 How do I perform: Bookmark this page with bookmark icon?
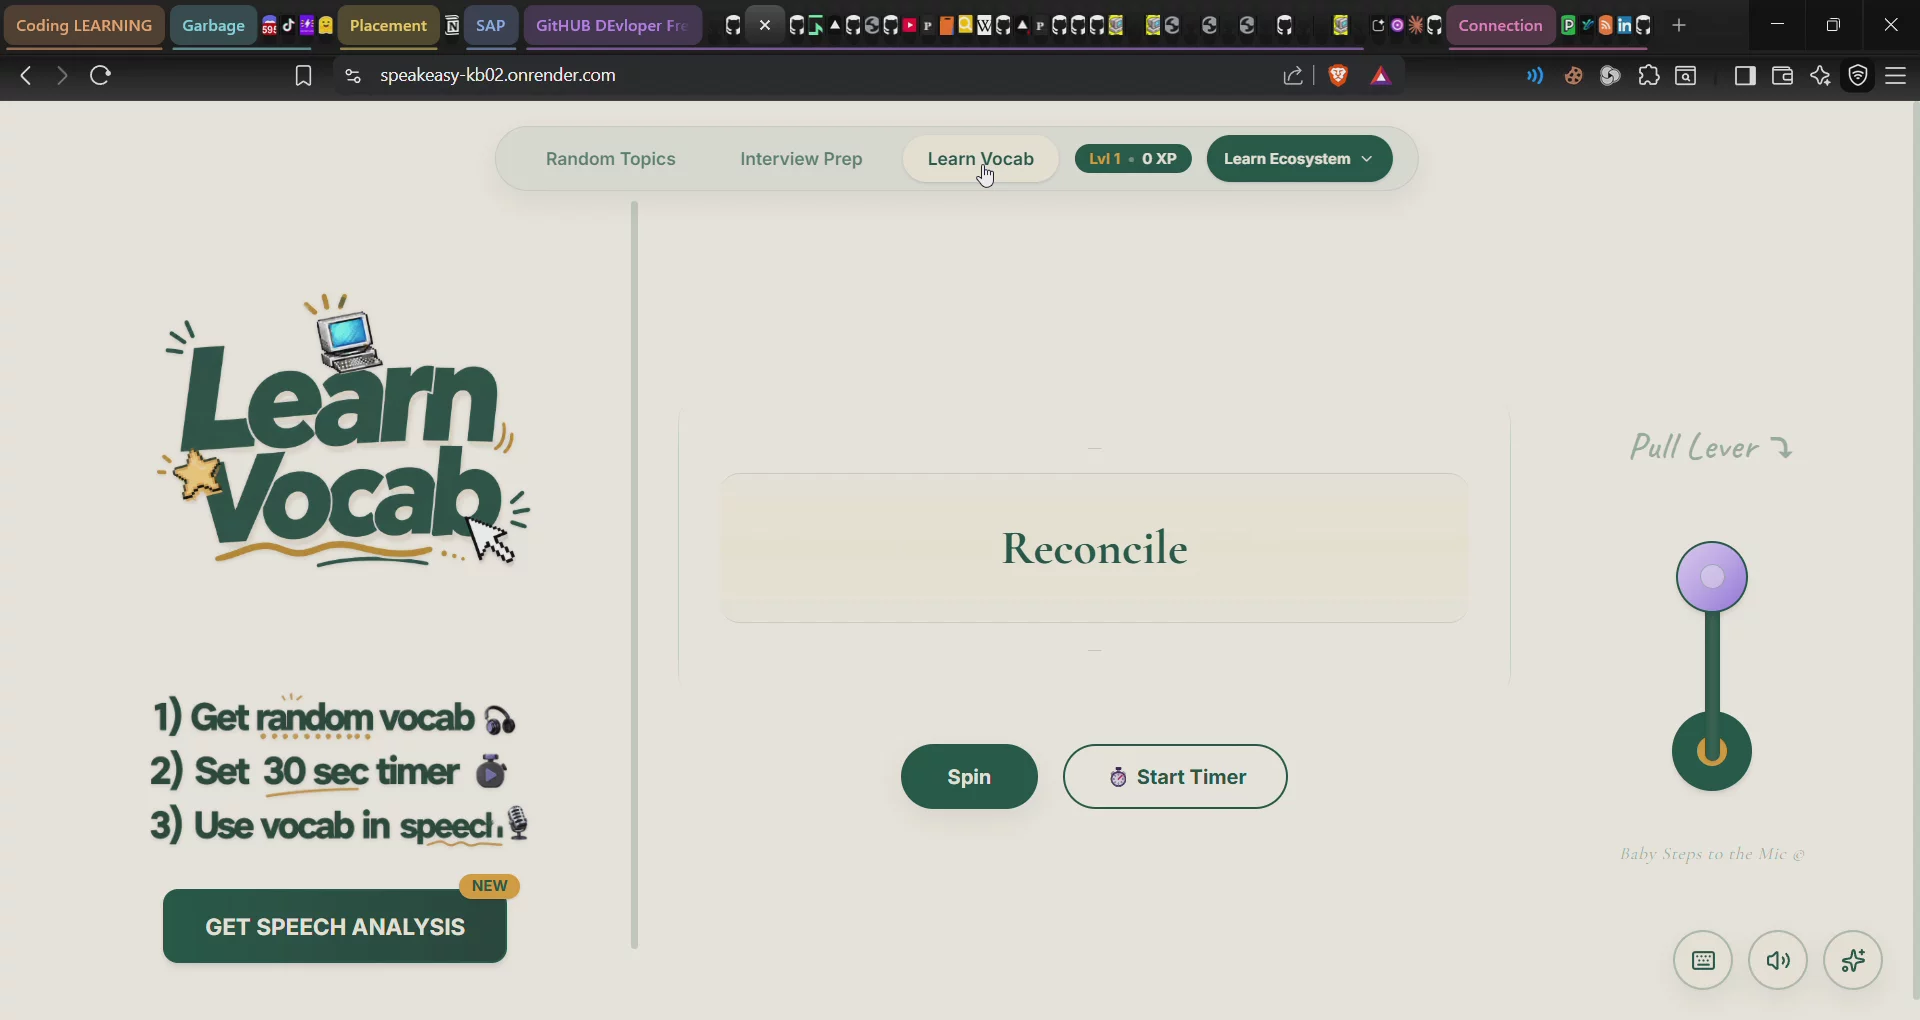click(303, 75)
